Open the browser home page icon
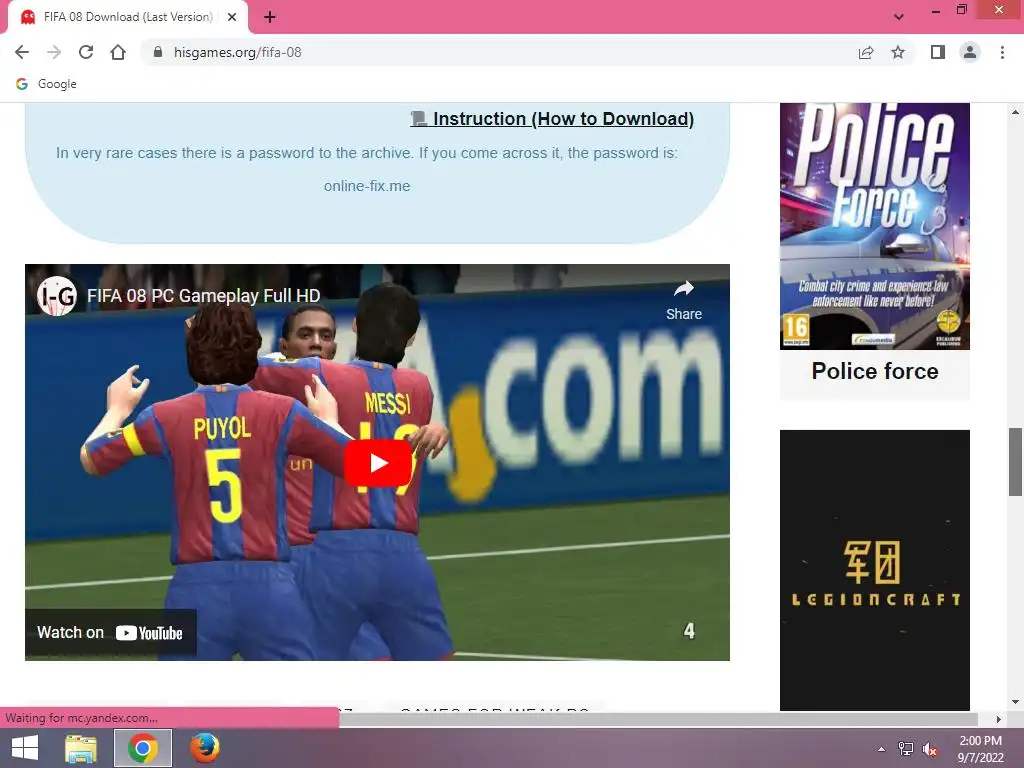This screenshot has width=1024, height=768. (118, 52)
